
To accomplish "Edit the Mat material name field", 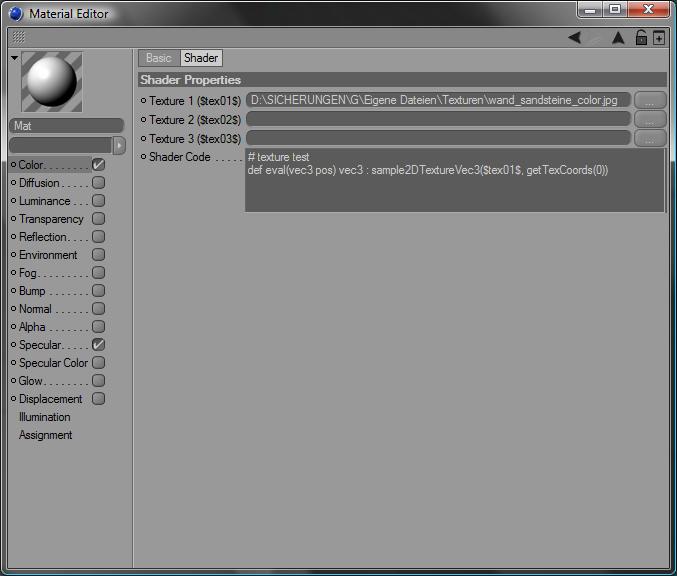I will 66,126.
